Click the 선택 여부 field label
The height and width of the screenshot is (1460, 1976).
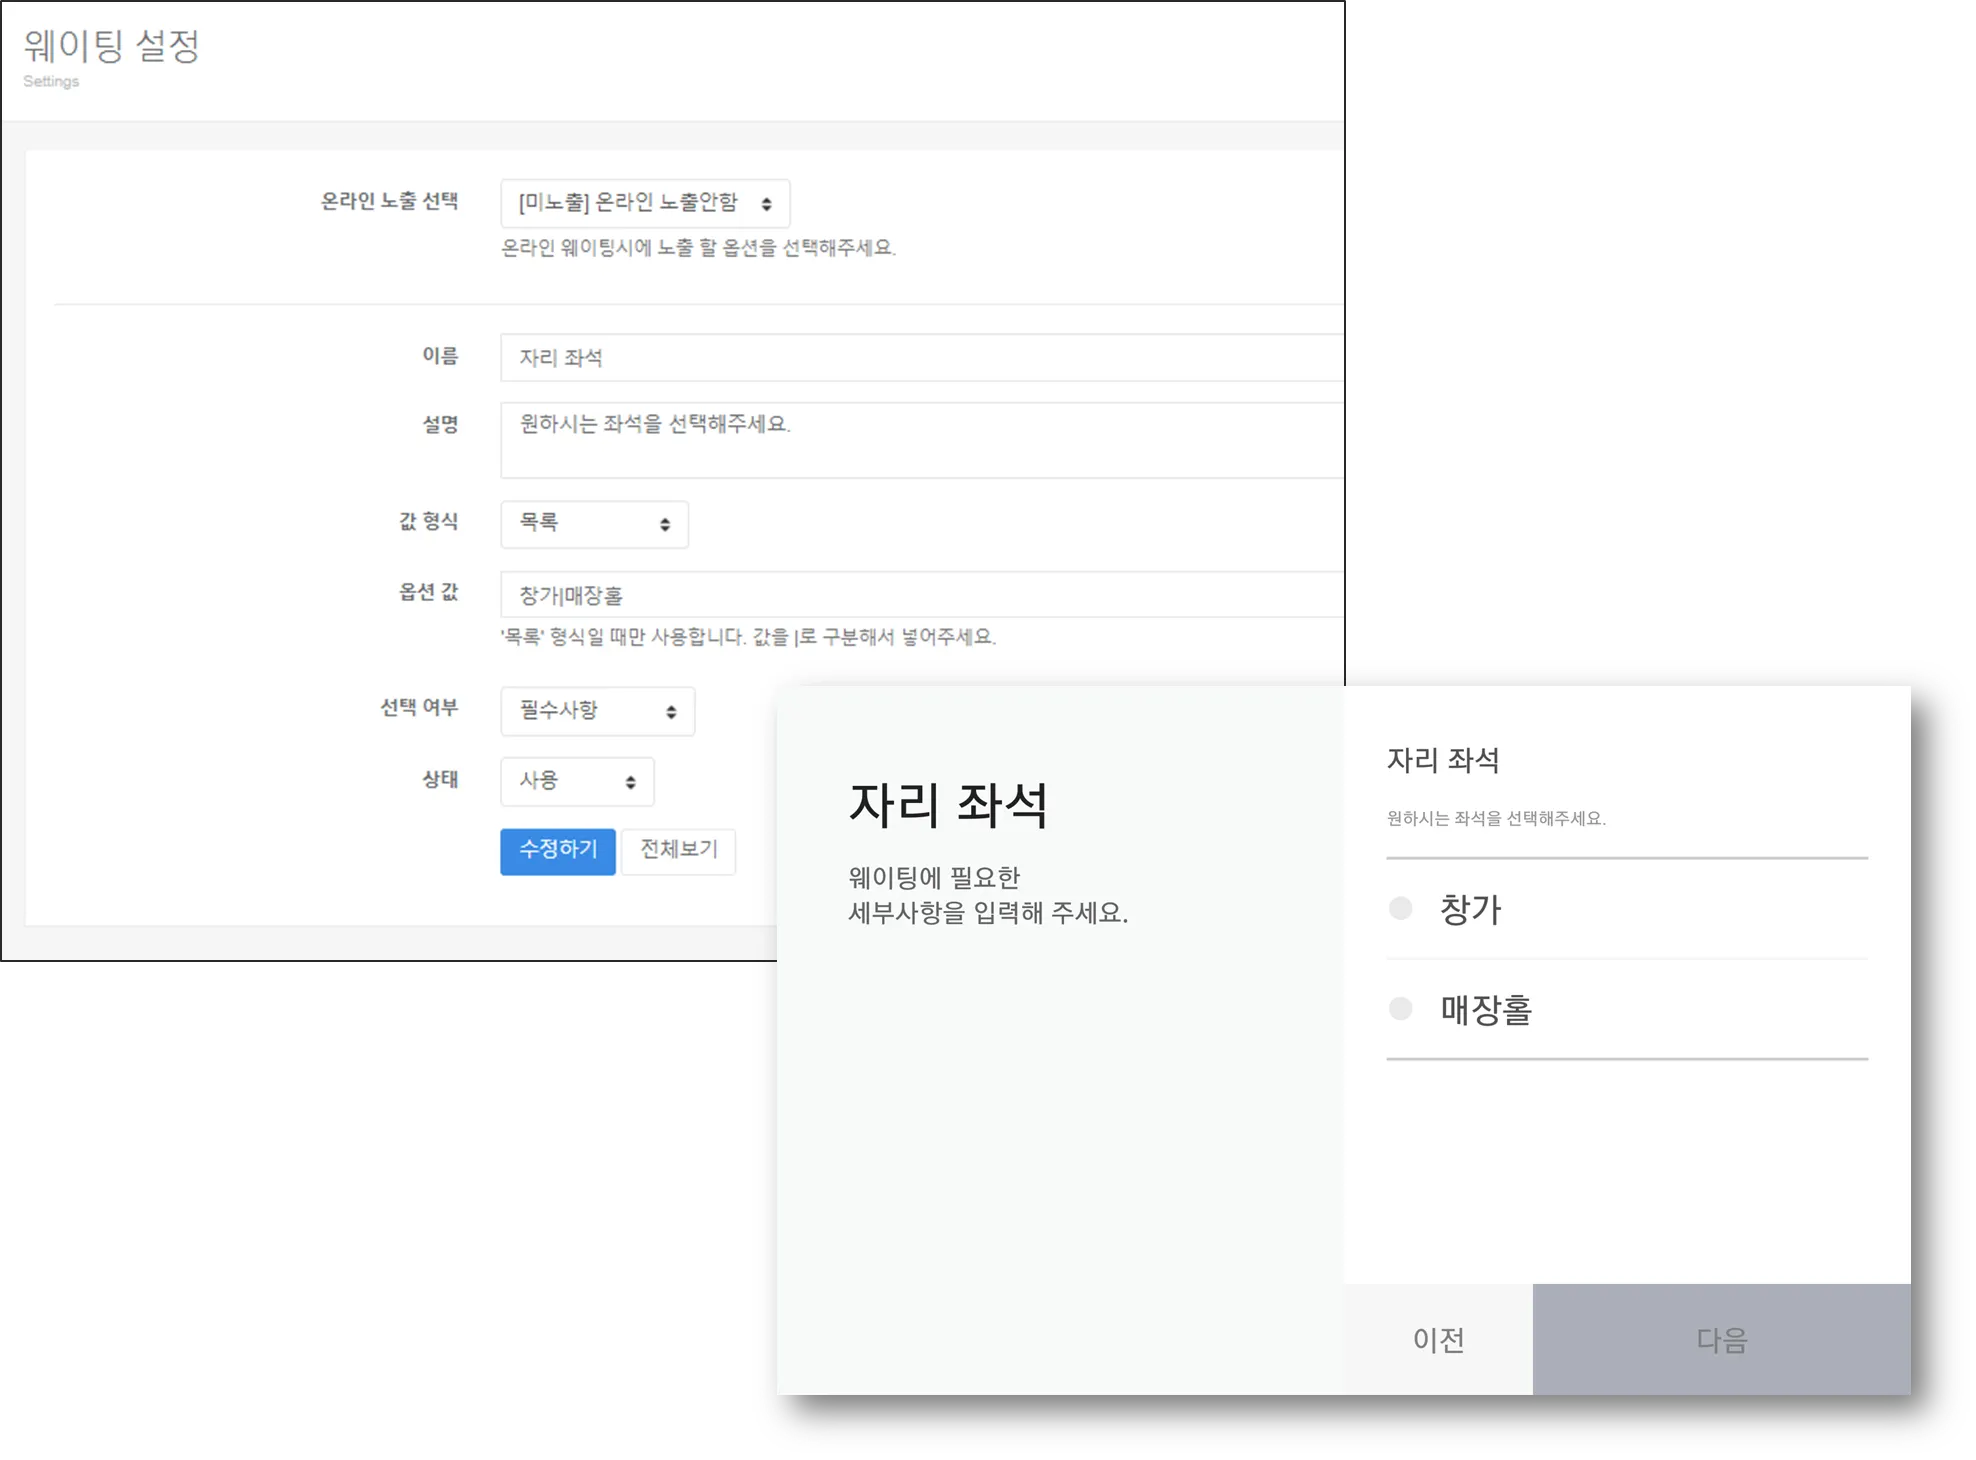tap(418, 707)
